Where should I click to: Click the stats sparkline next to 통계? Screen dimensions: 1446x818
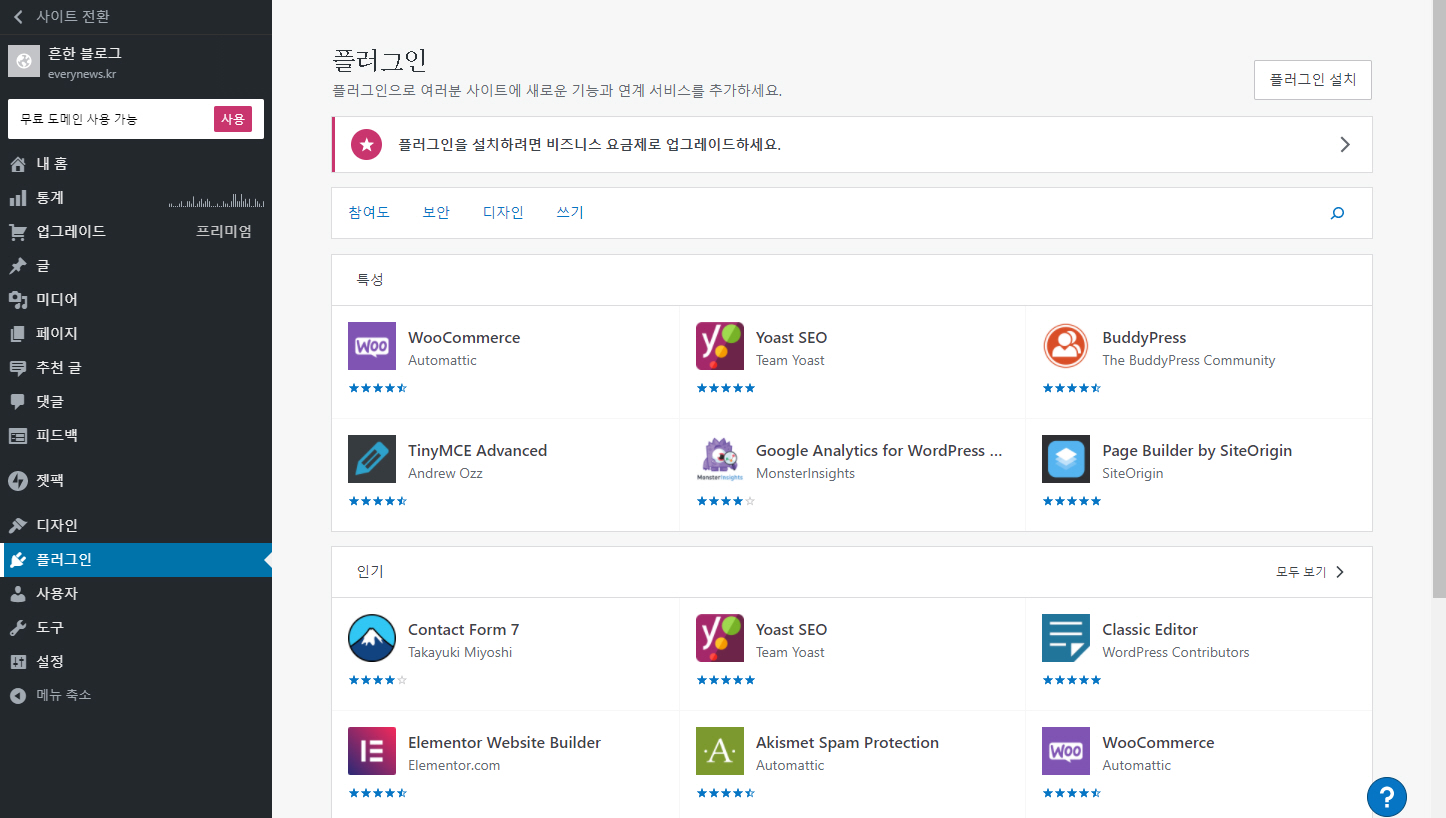(217, 200)
